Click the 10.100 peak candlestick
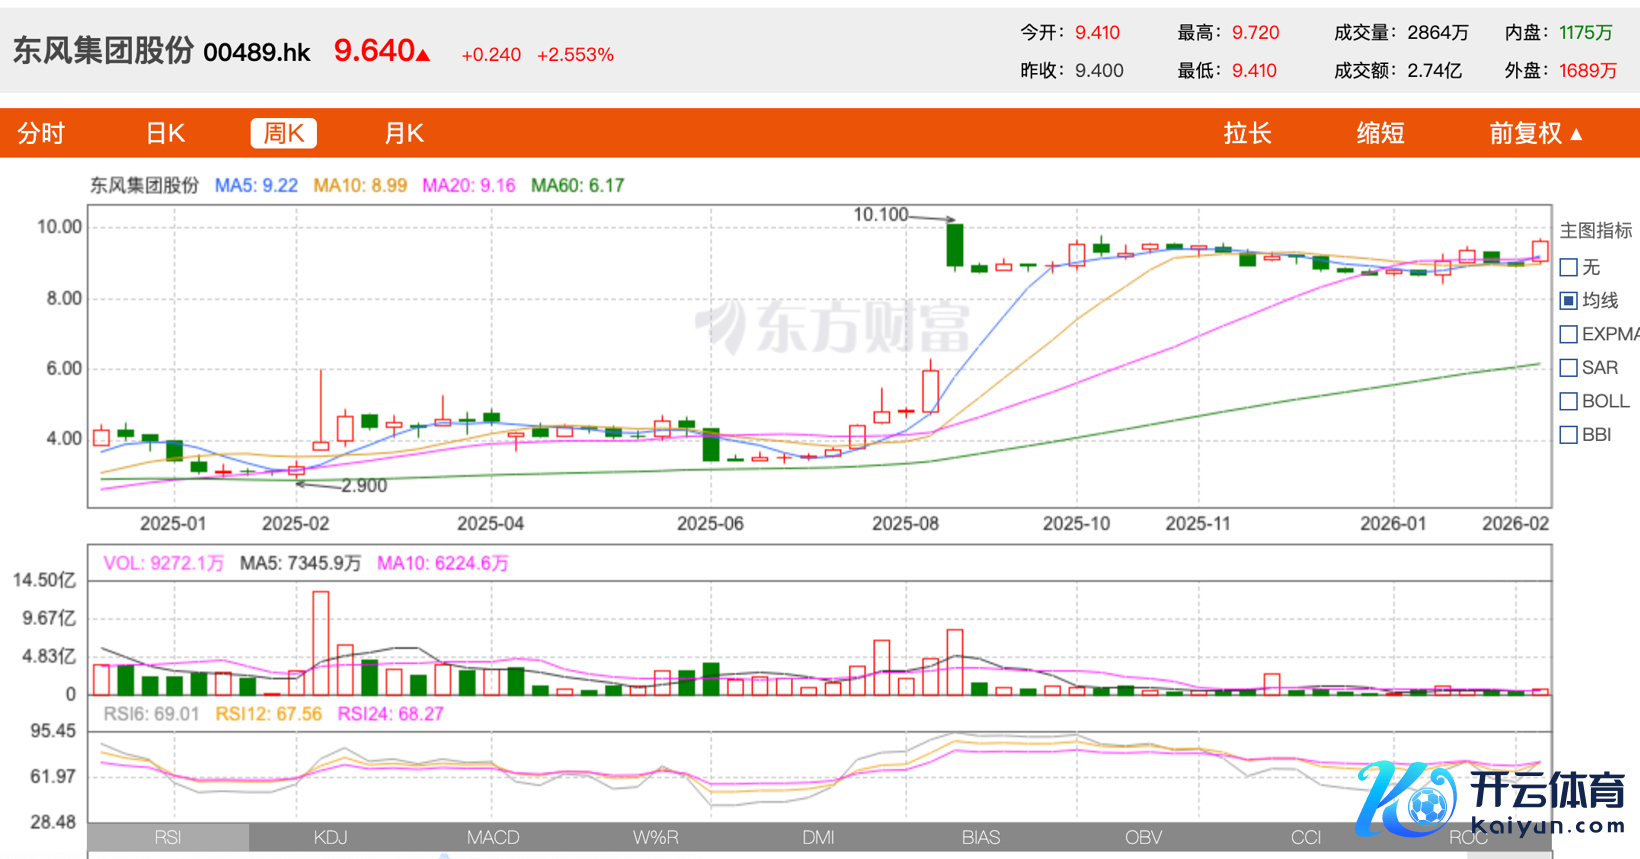The height and width of the screenshot is (859, 1640). pyautogui.click(x=955, y=245)
